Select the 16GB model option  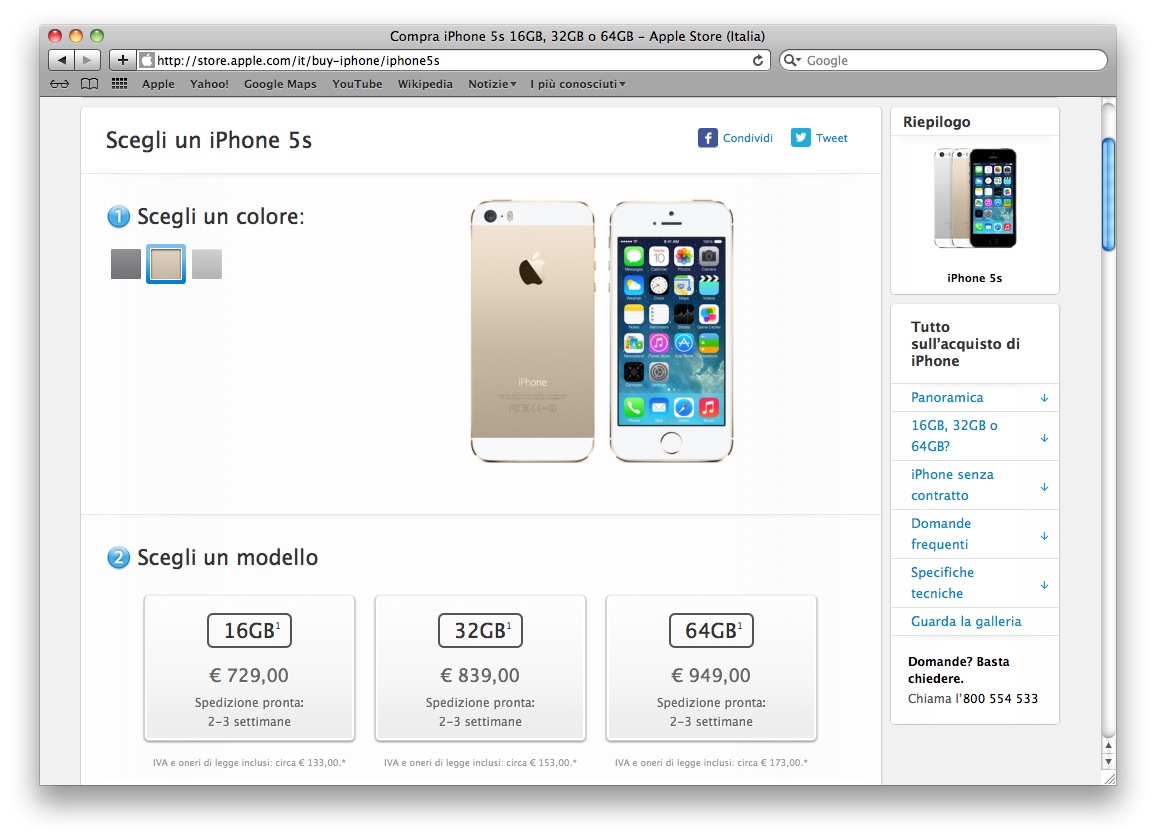(249, 668)
